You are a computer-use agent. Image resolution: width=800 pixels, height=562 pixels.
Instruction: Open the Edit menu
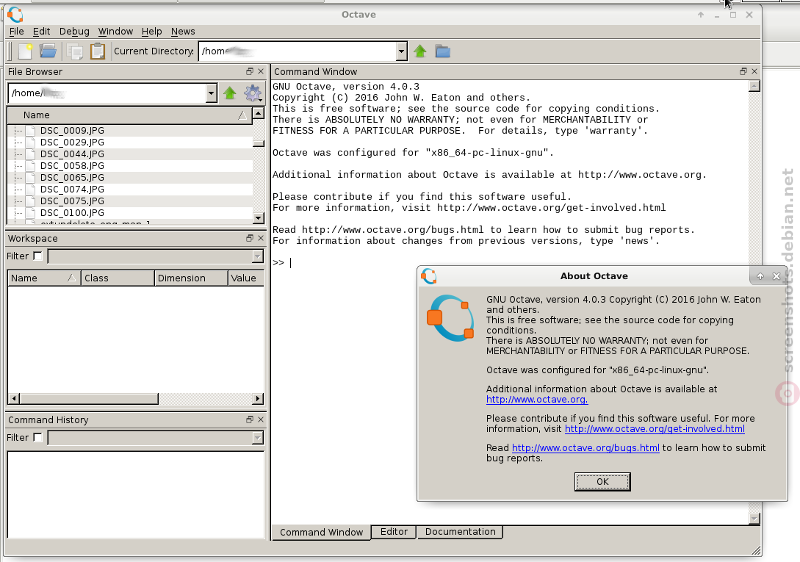(x=41, y=31)
